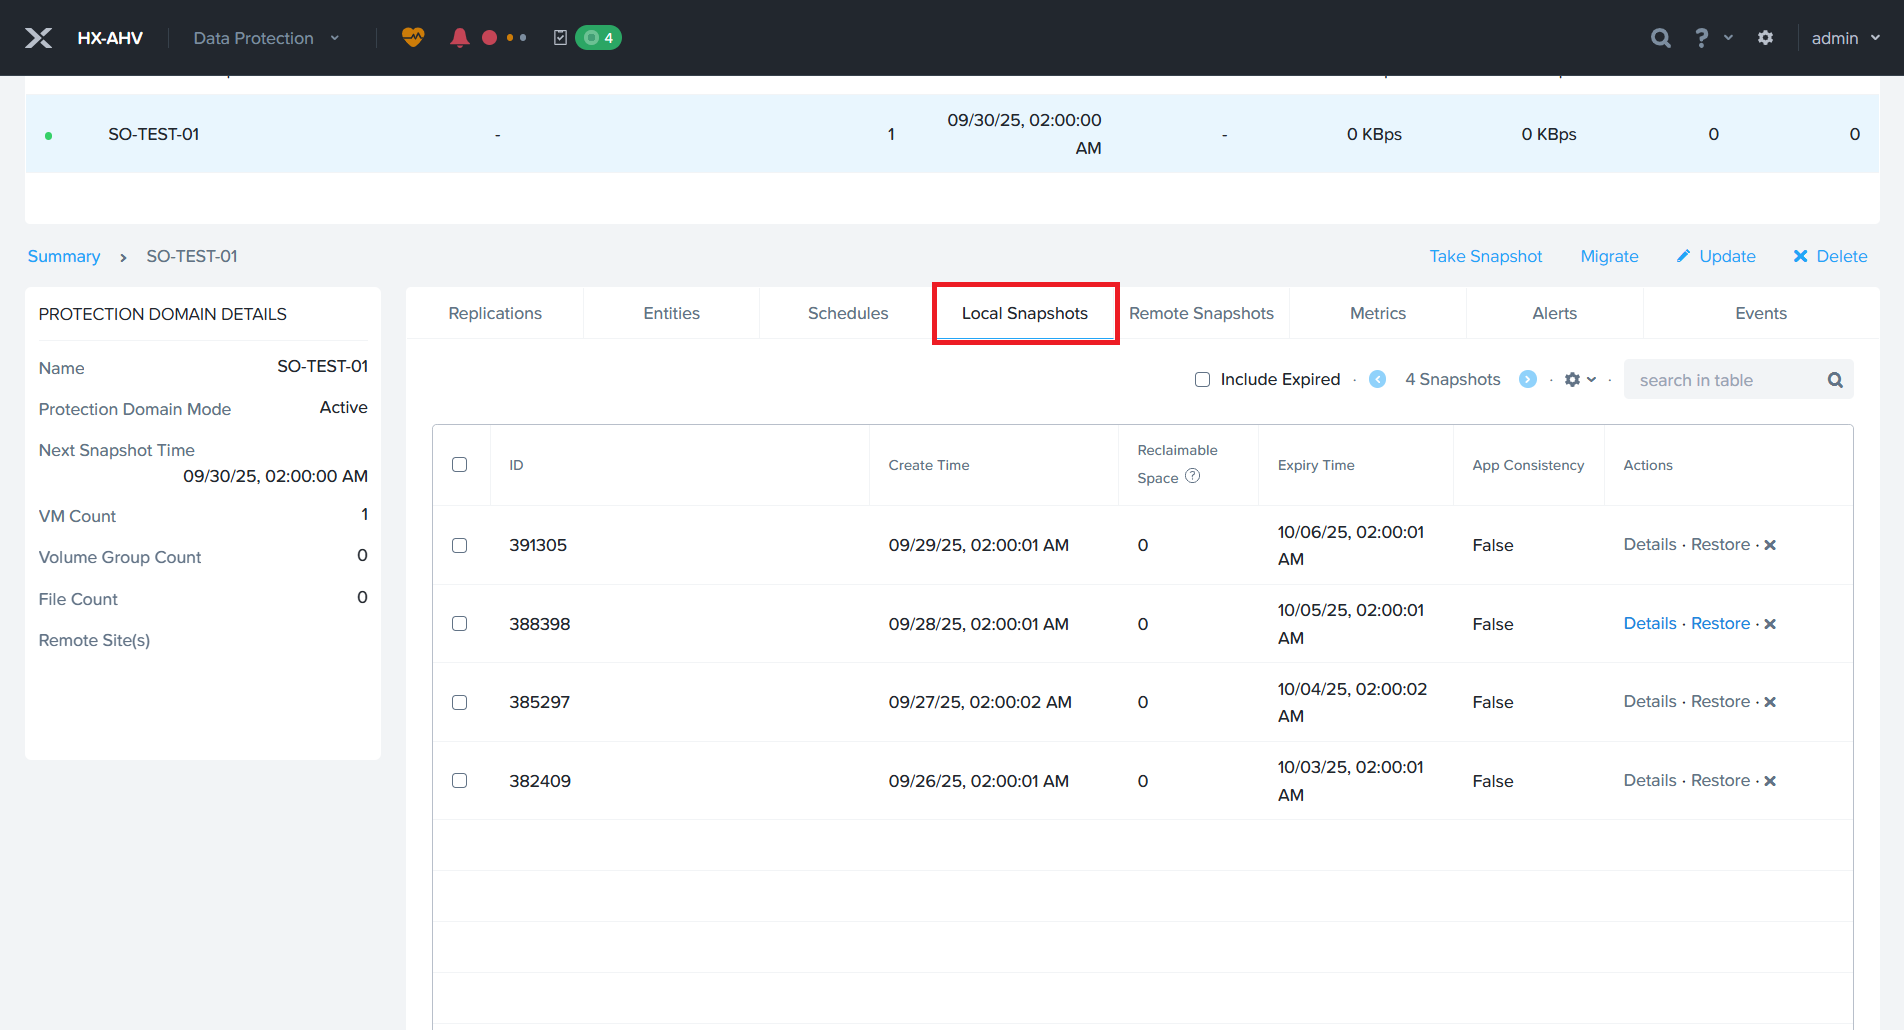Delete snapshot 391305 with the X icon
This screenshot has width=1904, height=1030.
[x=1770, y=546]
